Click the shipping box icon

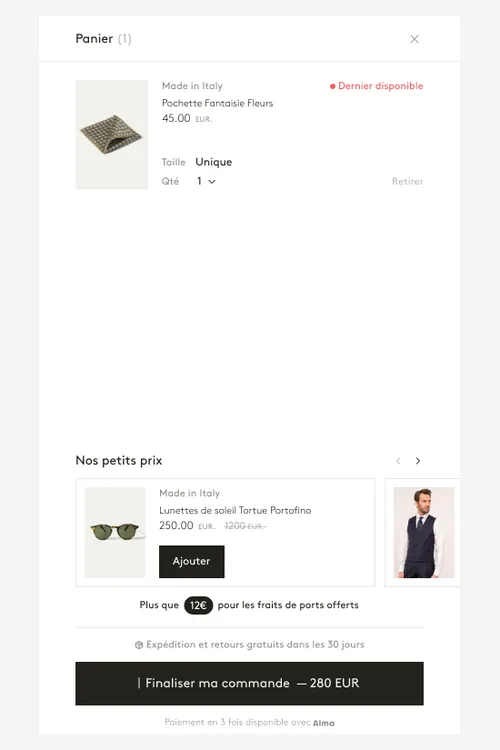pyautogui.click(x=139, y=645)
